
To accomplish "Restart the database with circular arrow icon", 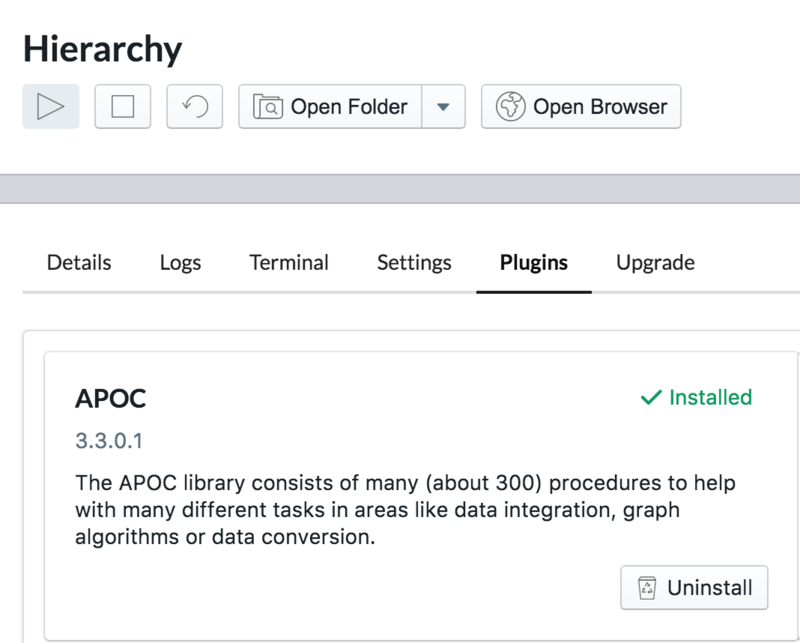I will coord(194,107).
